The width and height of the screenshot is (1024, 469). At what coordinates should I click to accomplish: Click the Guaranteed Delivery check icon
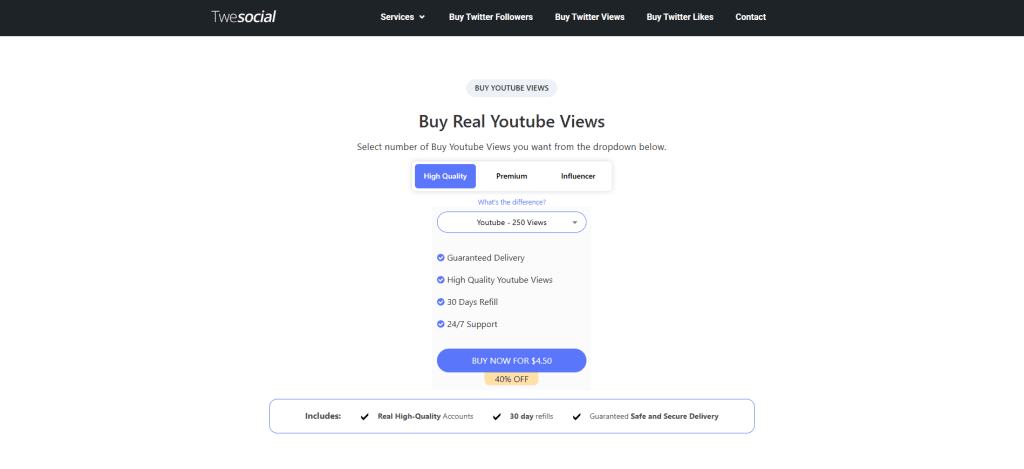441,258
